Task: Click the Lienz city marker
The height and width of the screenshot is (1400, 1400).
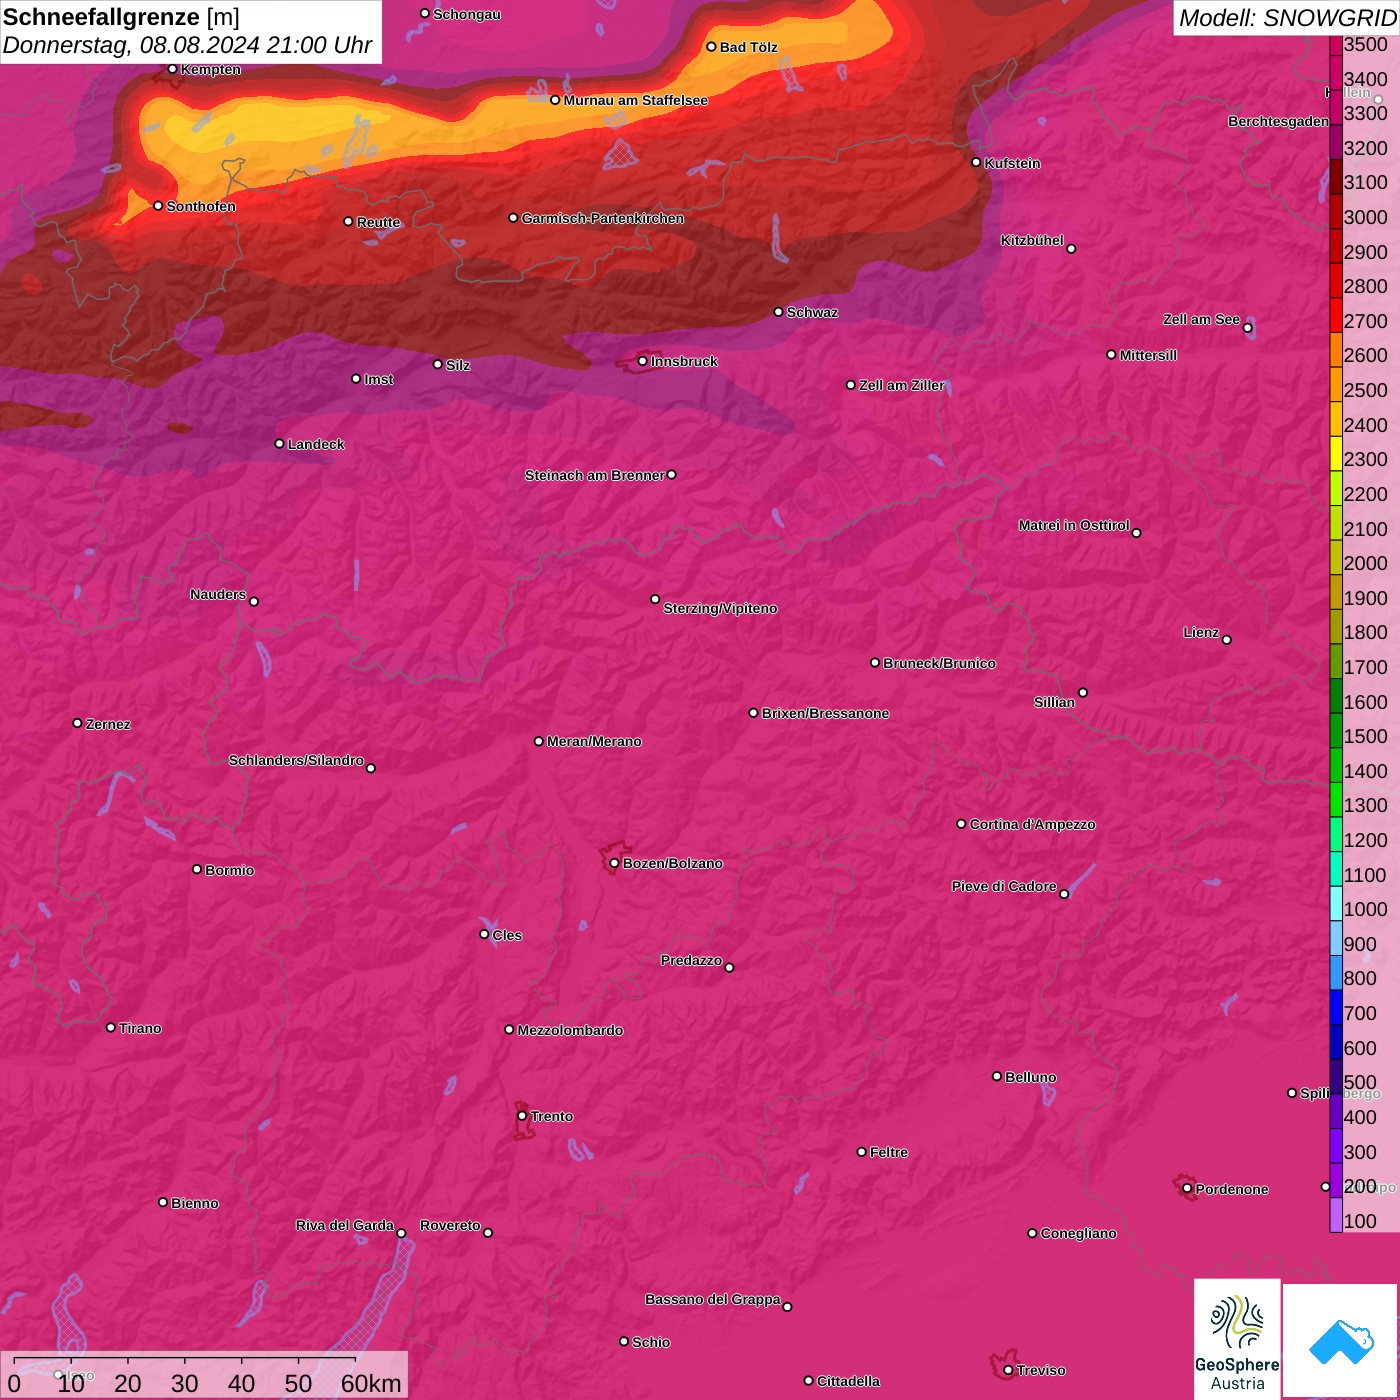Action: tap(1226, 640)
